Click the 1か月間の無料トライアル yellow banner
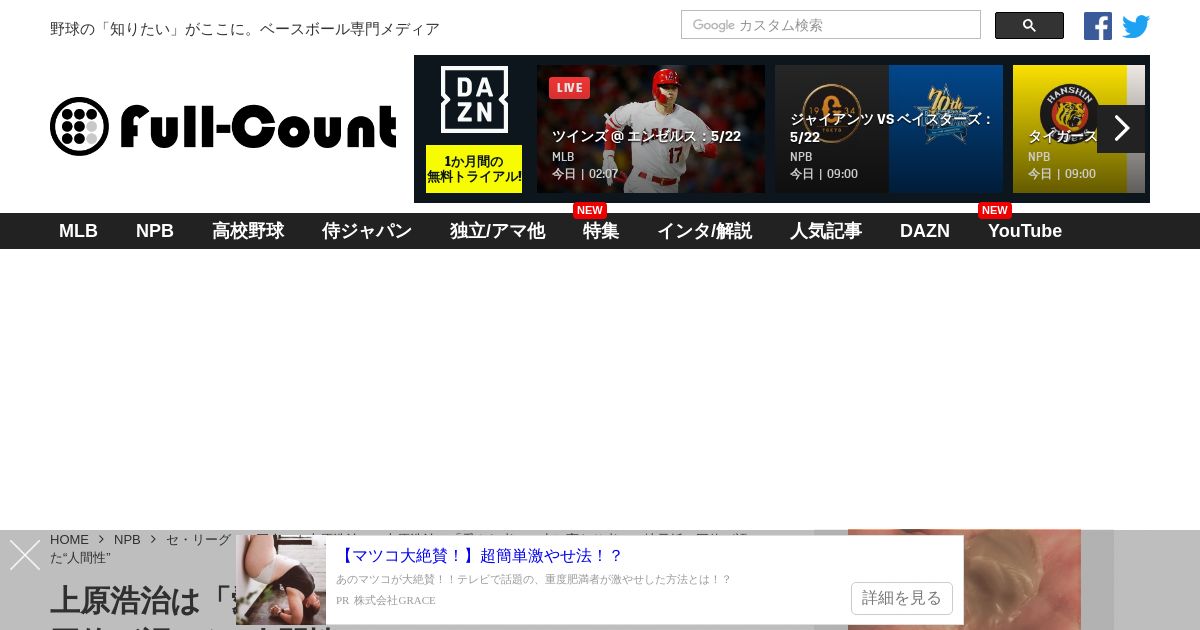Screen dimensions: 1200x630 474,169
